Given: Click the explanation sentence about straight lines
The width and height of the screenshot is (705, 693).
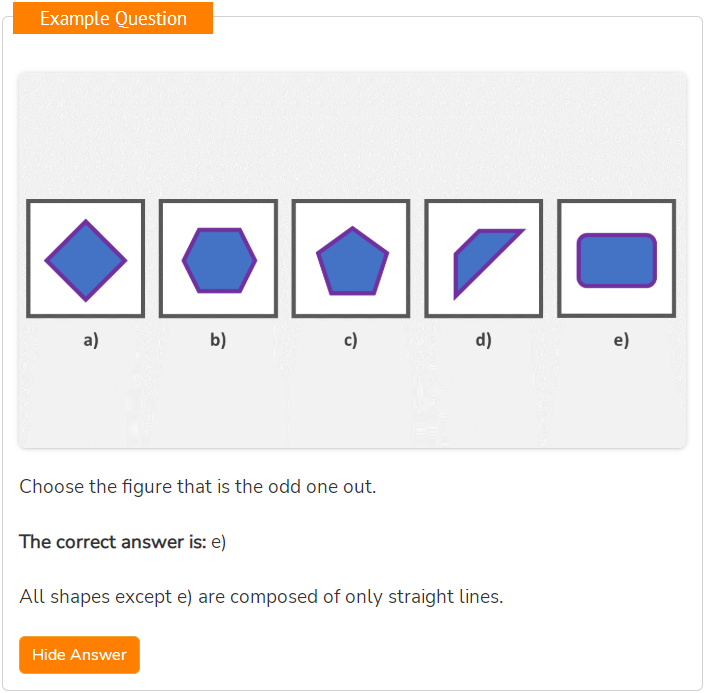Looking at the screenshot, I should [261, 597].
